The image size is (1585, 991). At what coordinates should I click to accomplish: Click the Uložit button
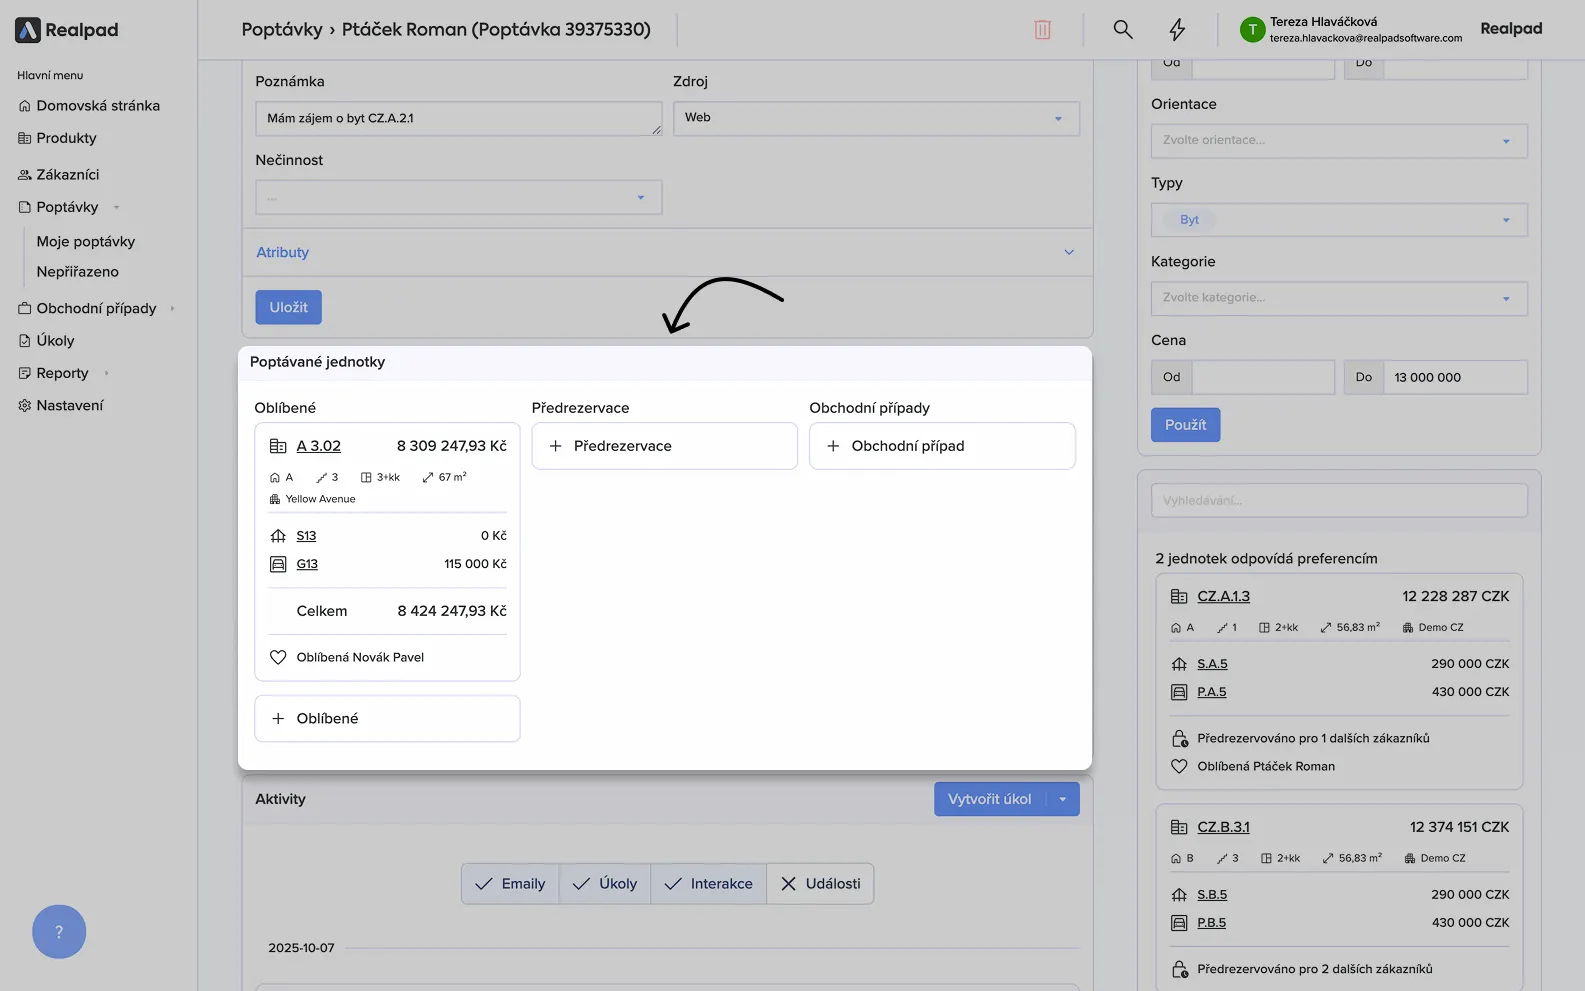288,307
